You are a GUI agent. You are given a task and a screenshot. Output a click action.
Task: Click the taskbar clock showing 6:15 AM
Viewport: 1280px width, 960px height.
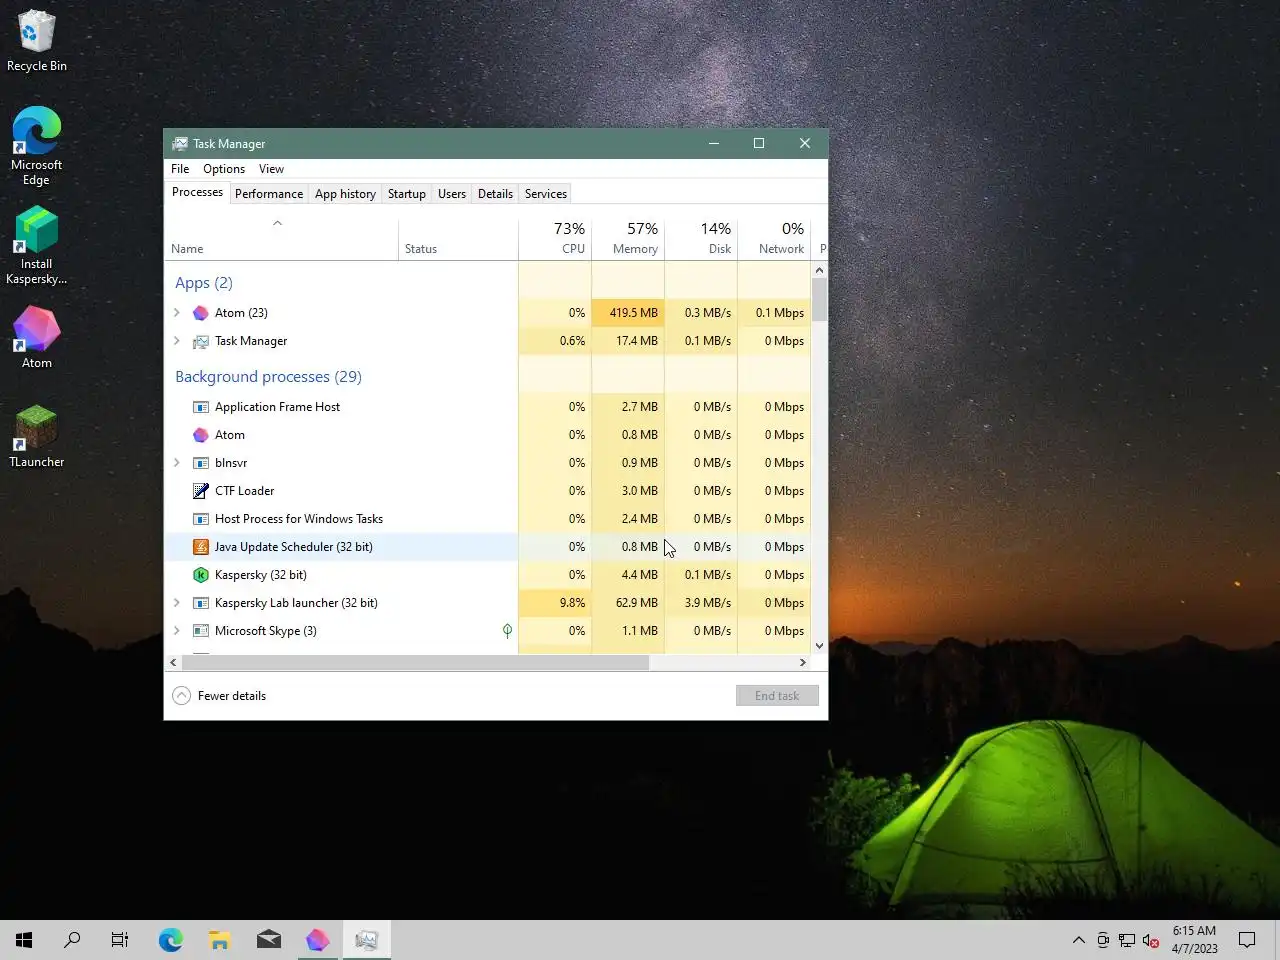[x=1195, y=940]
